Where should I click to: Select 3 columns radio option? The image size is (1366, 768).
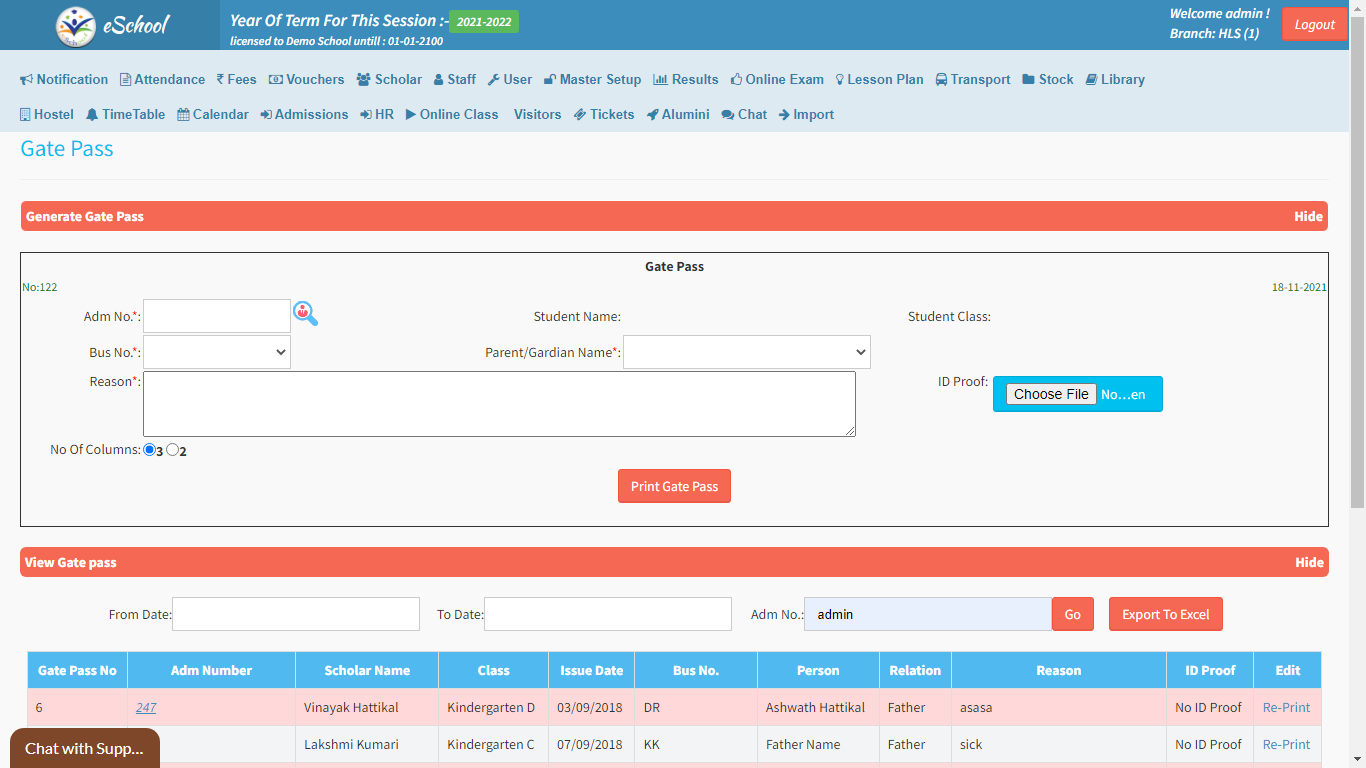(x=150, y=450)
